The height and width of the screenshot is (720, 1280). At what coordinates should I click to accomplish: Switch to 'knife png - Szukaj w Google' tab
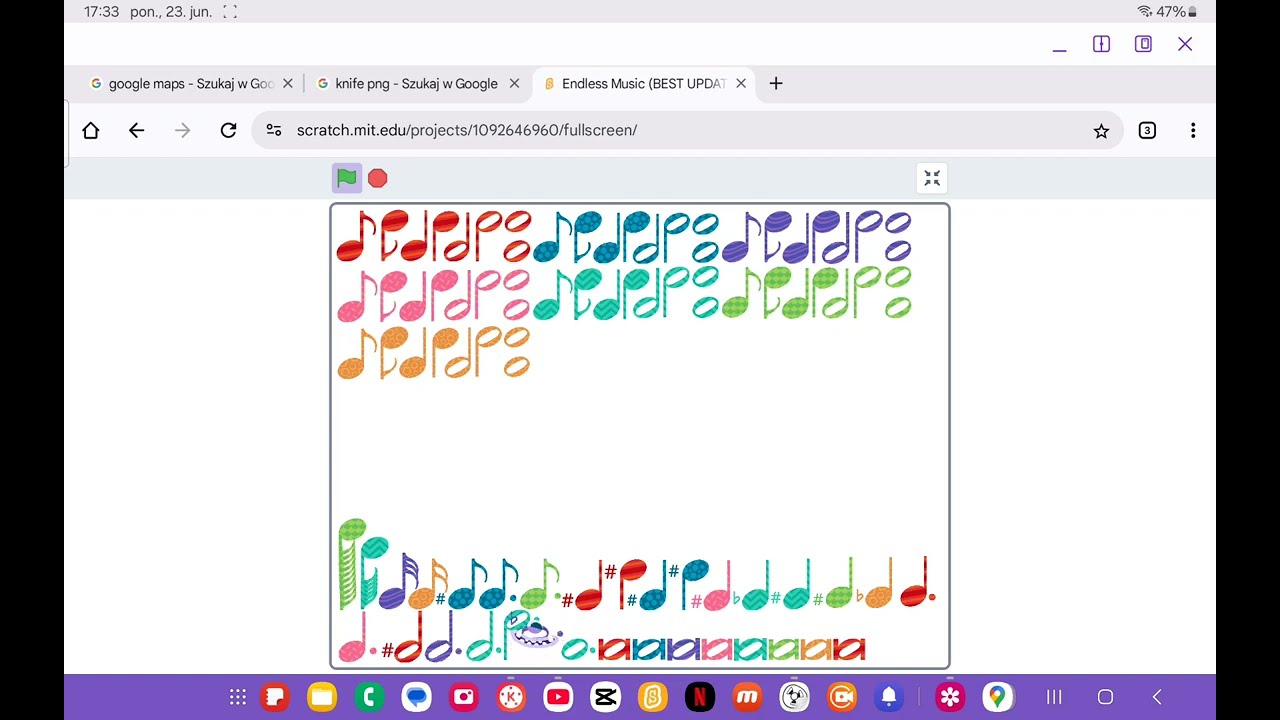416,84
